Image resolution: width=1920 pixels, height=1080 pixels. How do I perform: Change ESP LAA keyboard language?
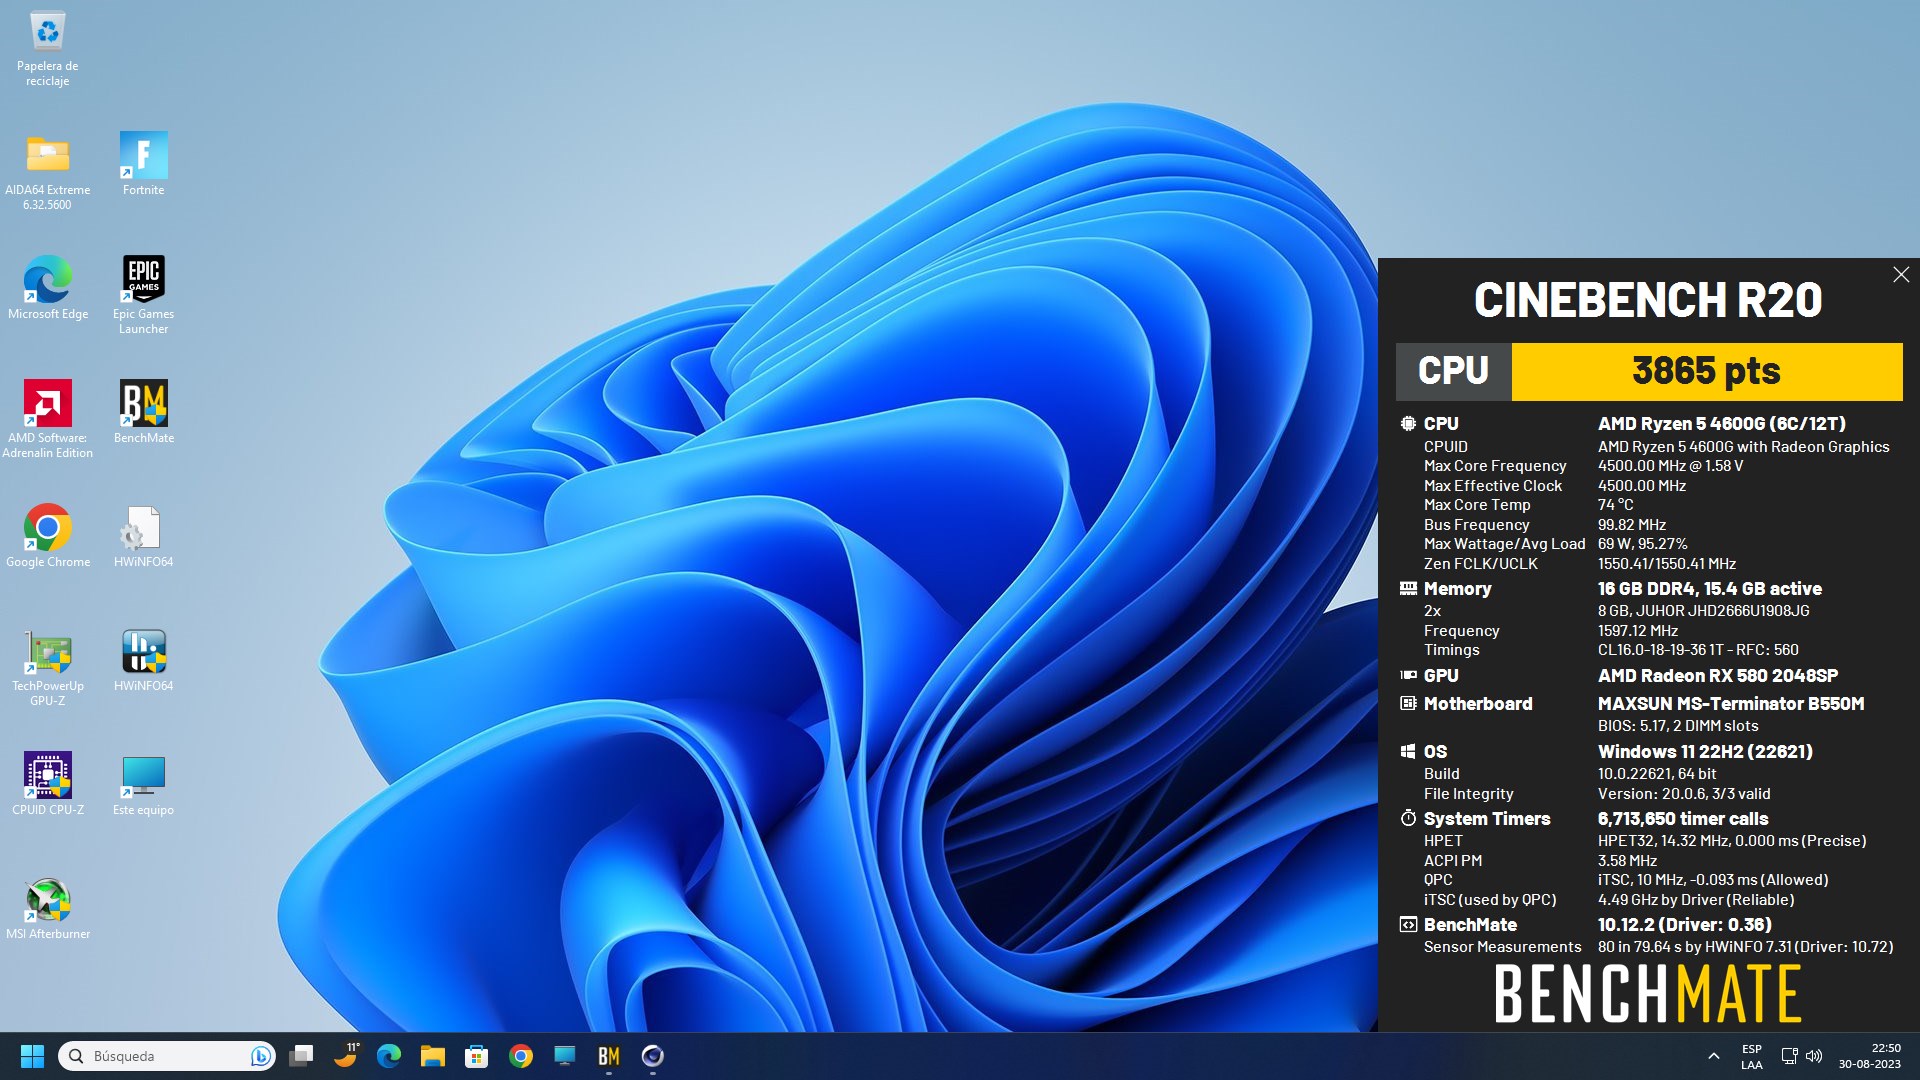coord(1752,1056)
